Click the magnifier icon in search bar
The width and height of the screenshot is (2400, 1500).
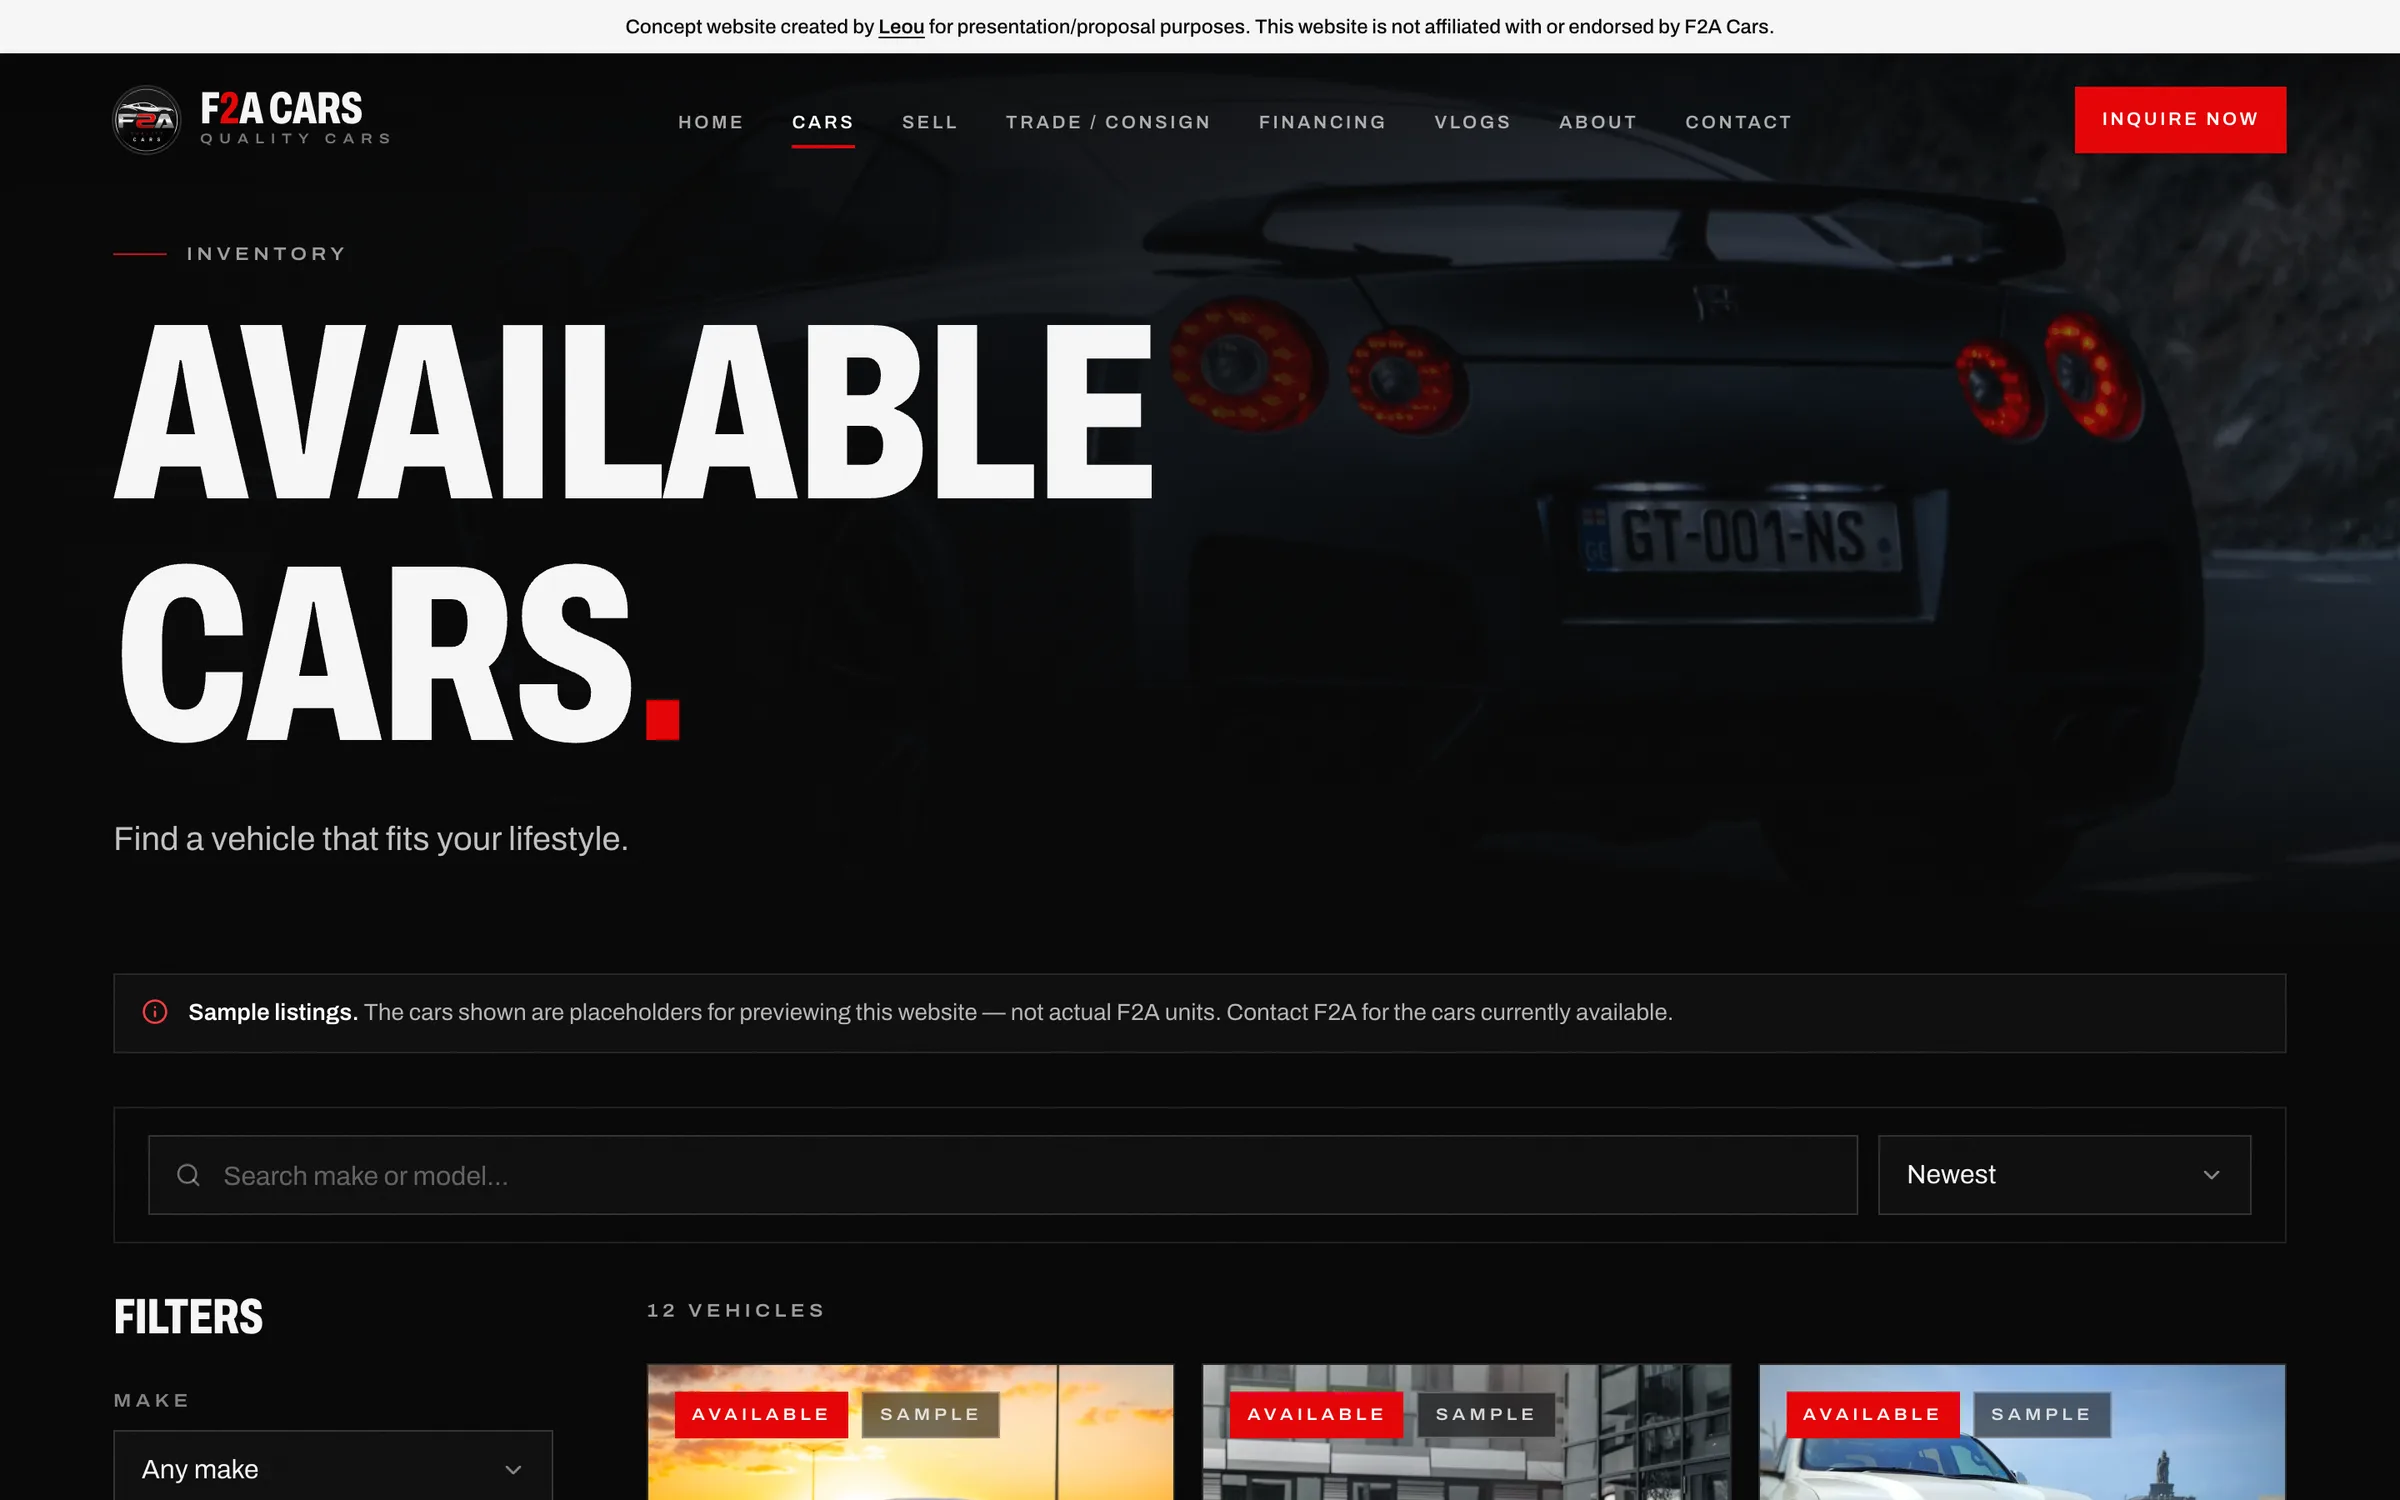[188, 1175]
